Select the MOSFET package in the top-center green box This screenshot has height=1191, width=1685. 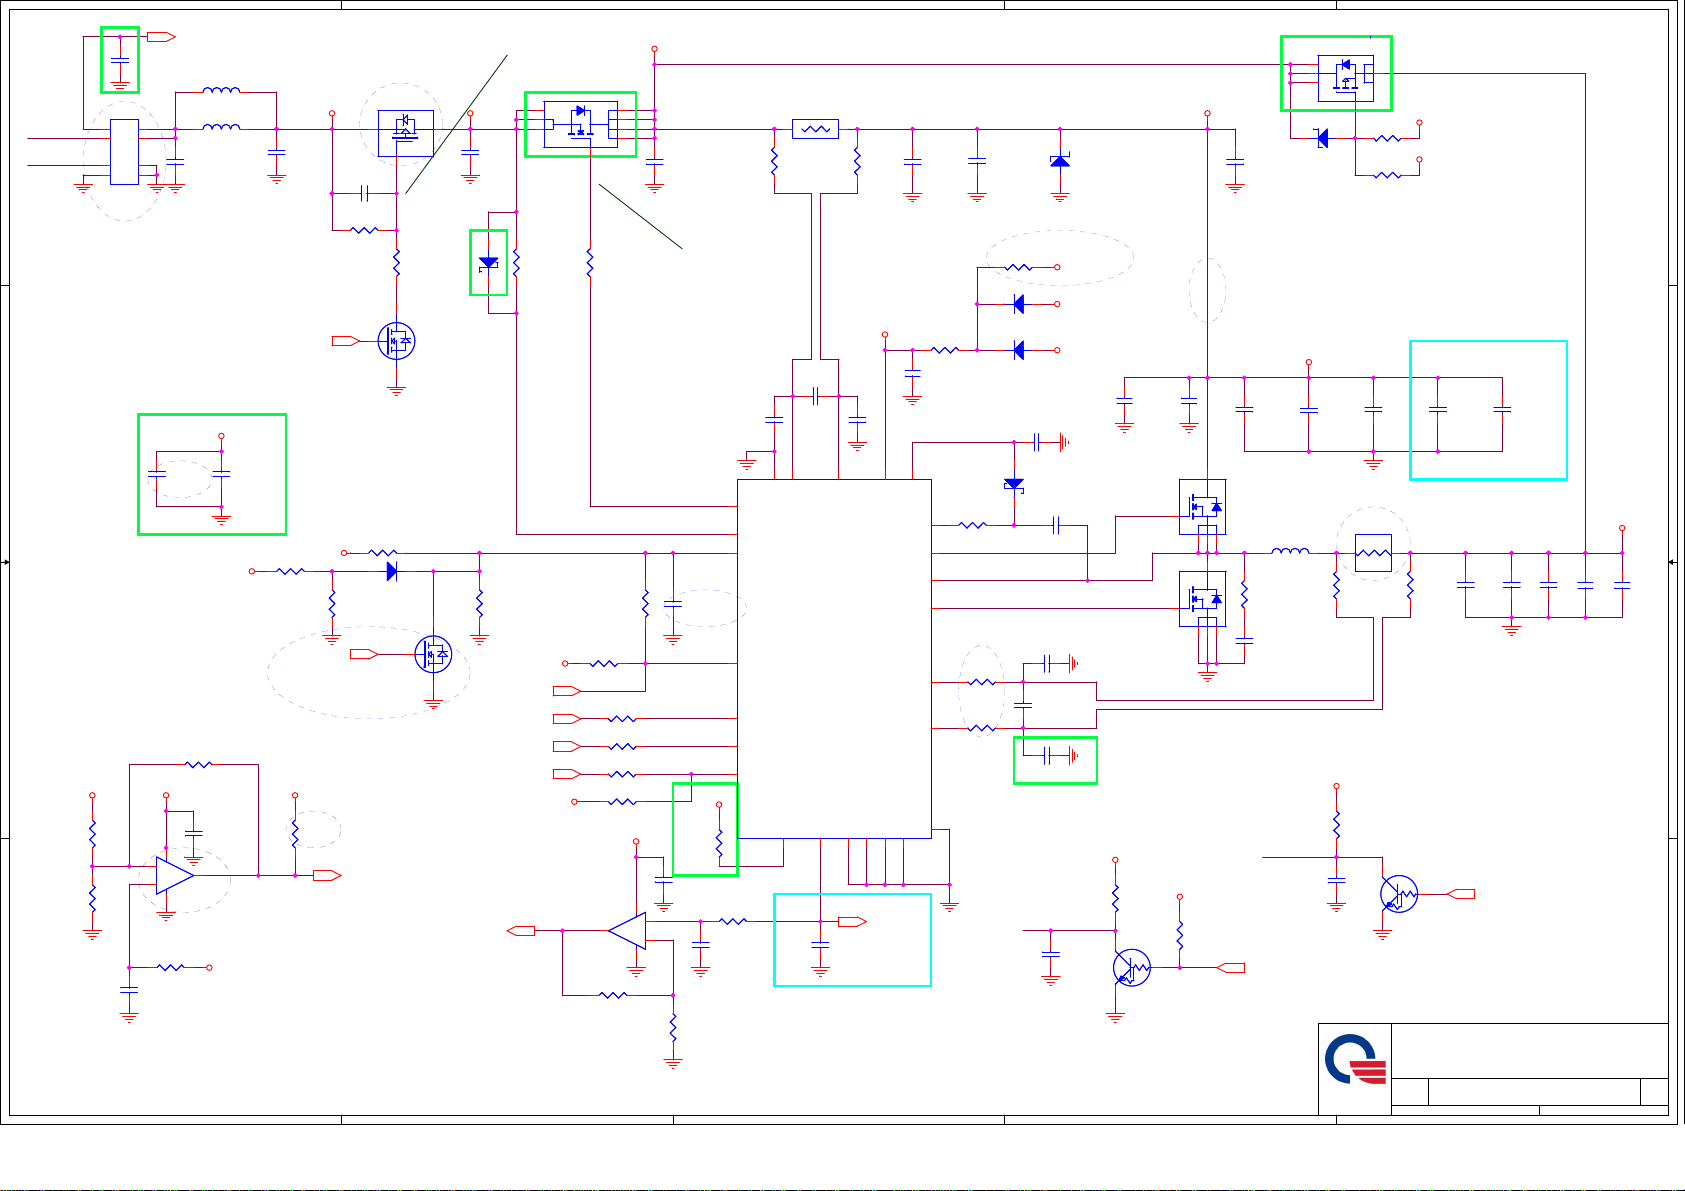click(580, 124)
